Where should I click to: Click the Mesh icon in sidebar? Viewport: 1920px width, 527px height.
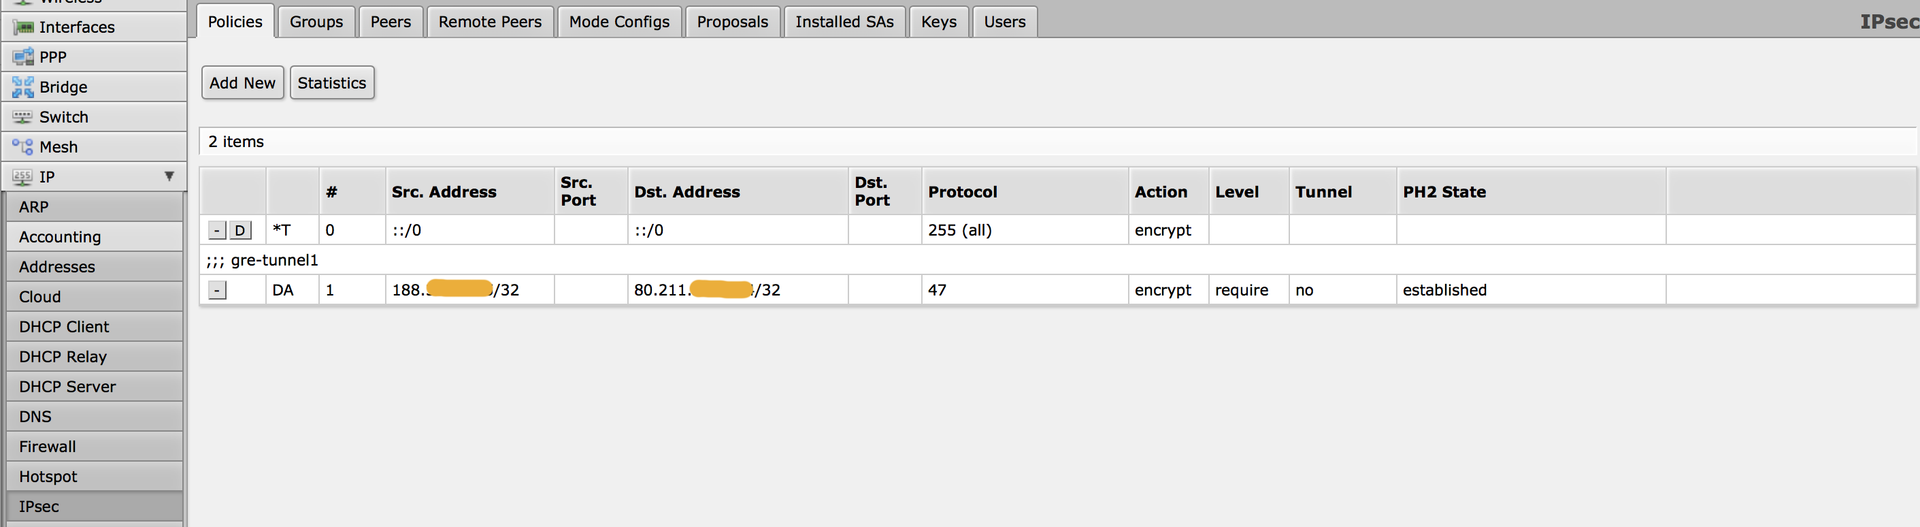tap(23, 147)
